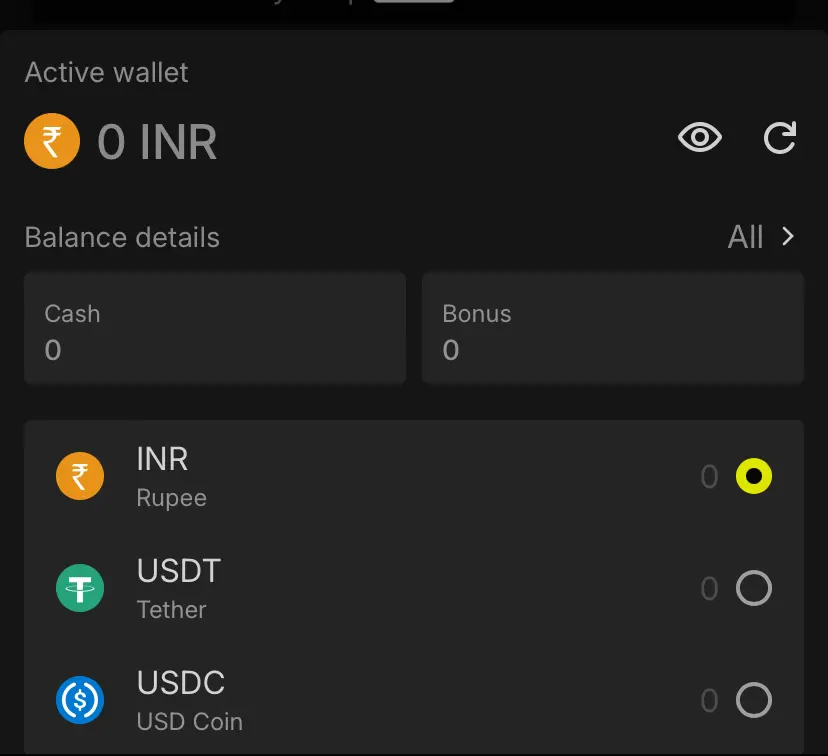Expand balance details chevron arrow
Screen dimensions: 828x756
pos(788,237)
